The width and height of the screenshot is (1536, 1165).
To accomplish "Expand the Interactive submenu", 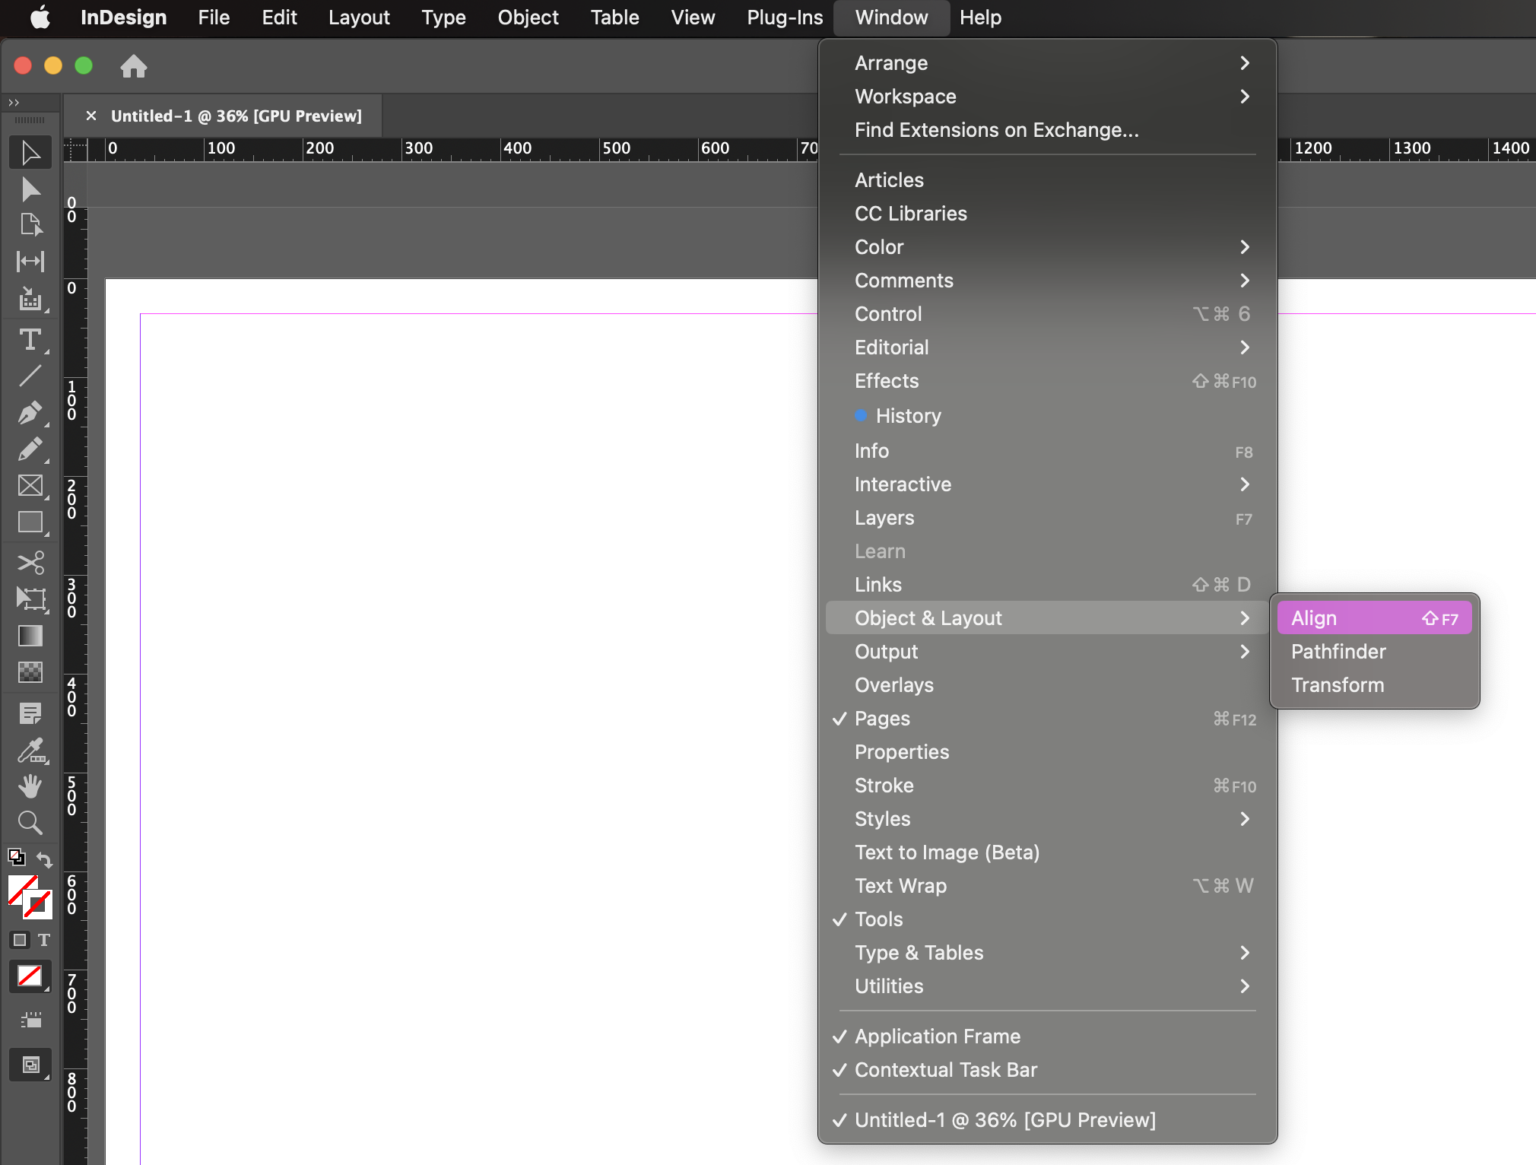I will coord(903,484).
